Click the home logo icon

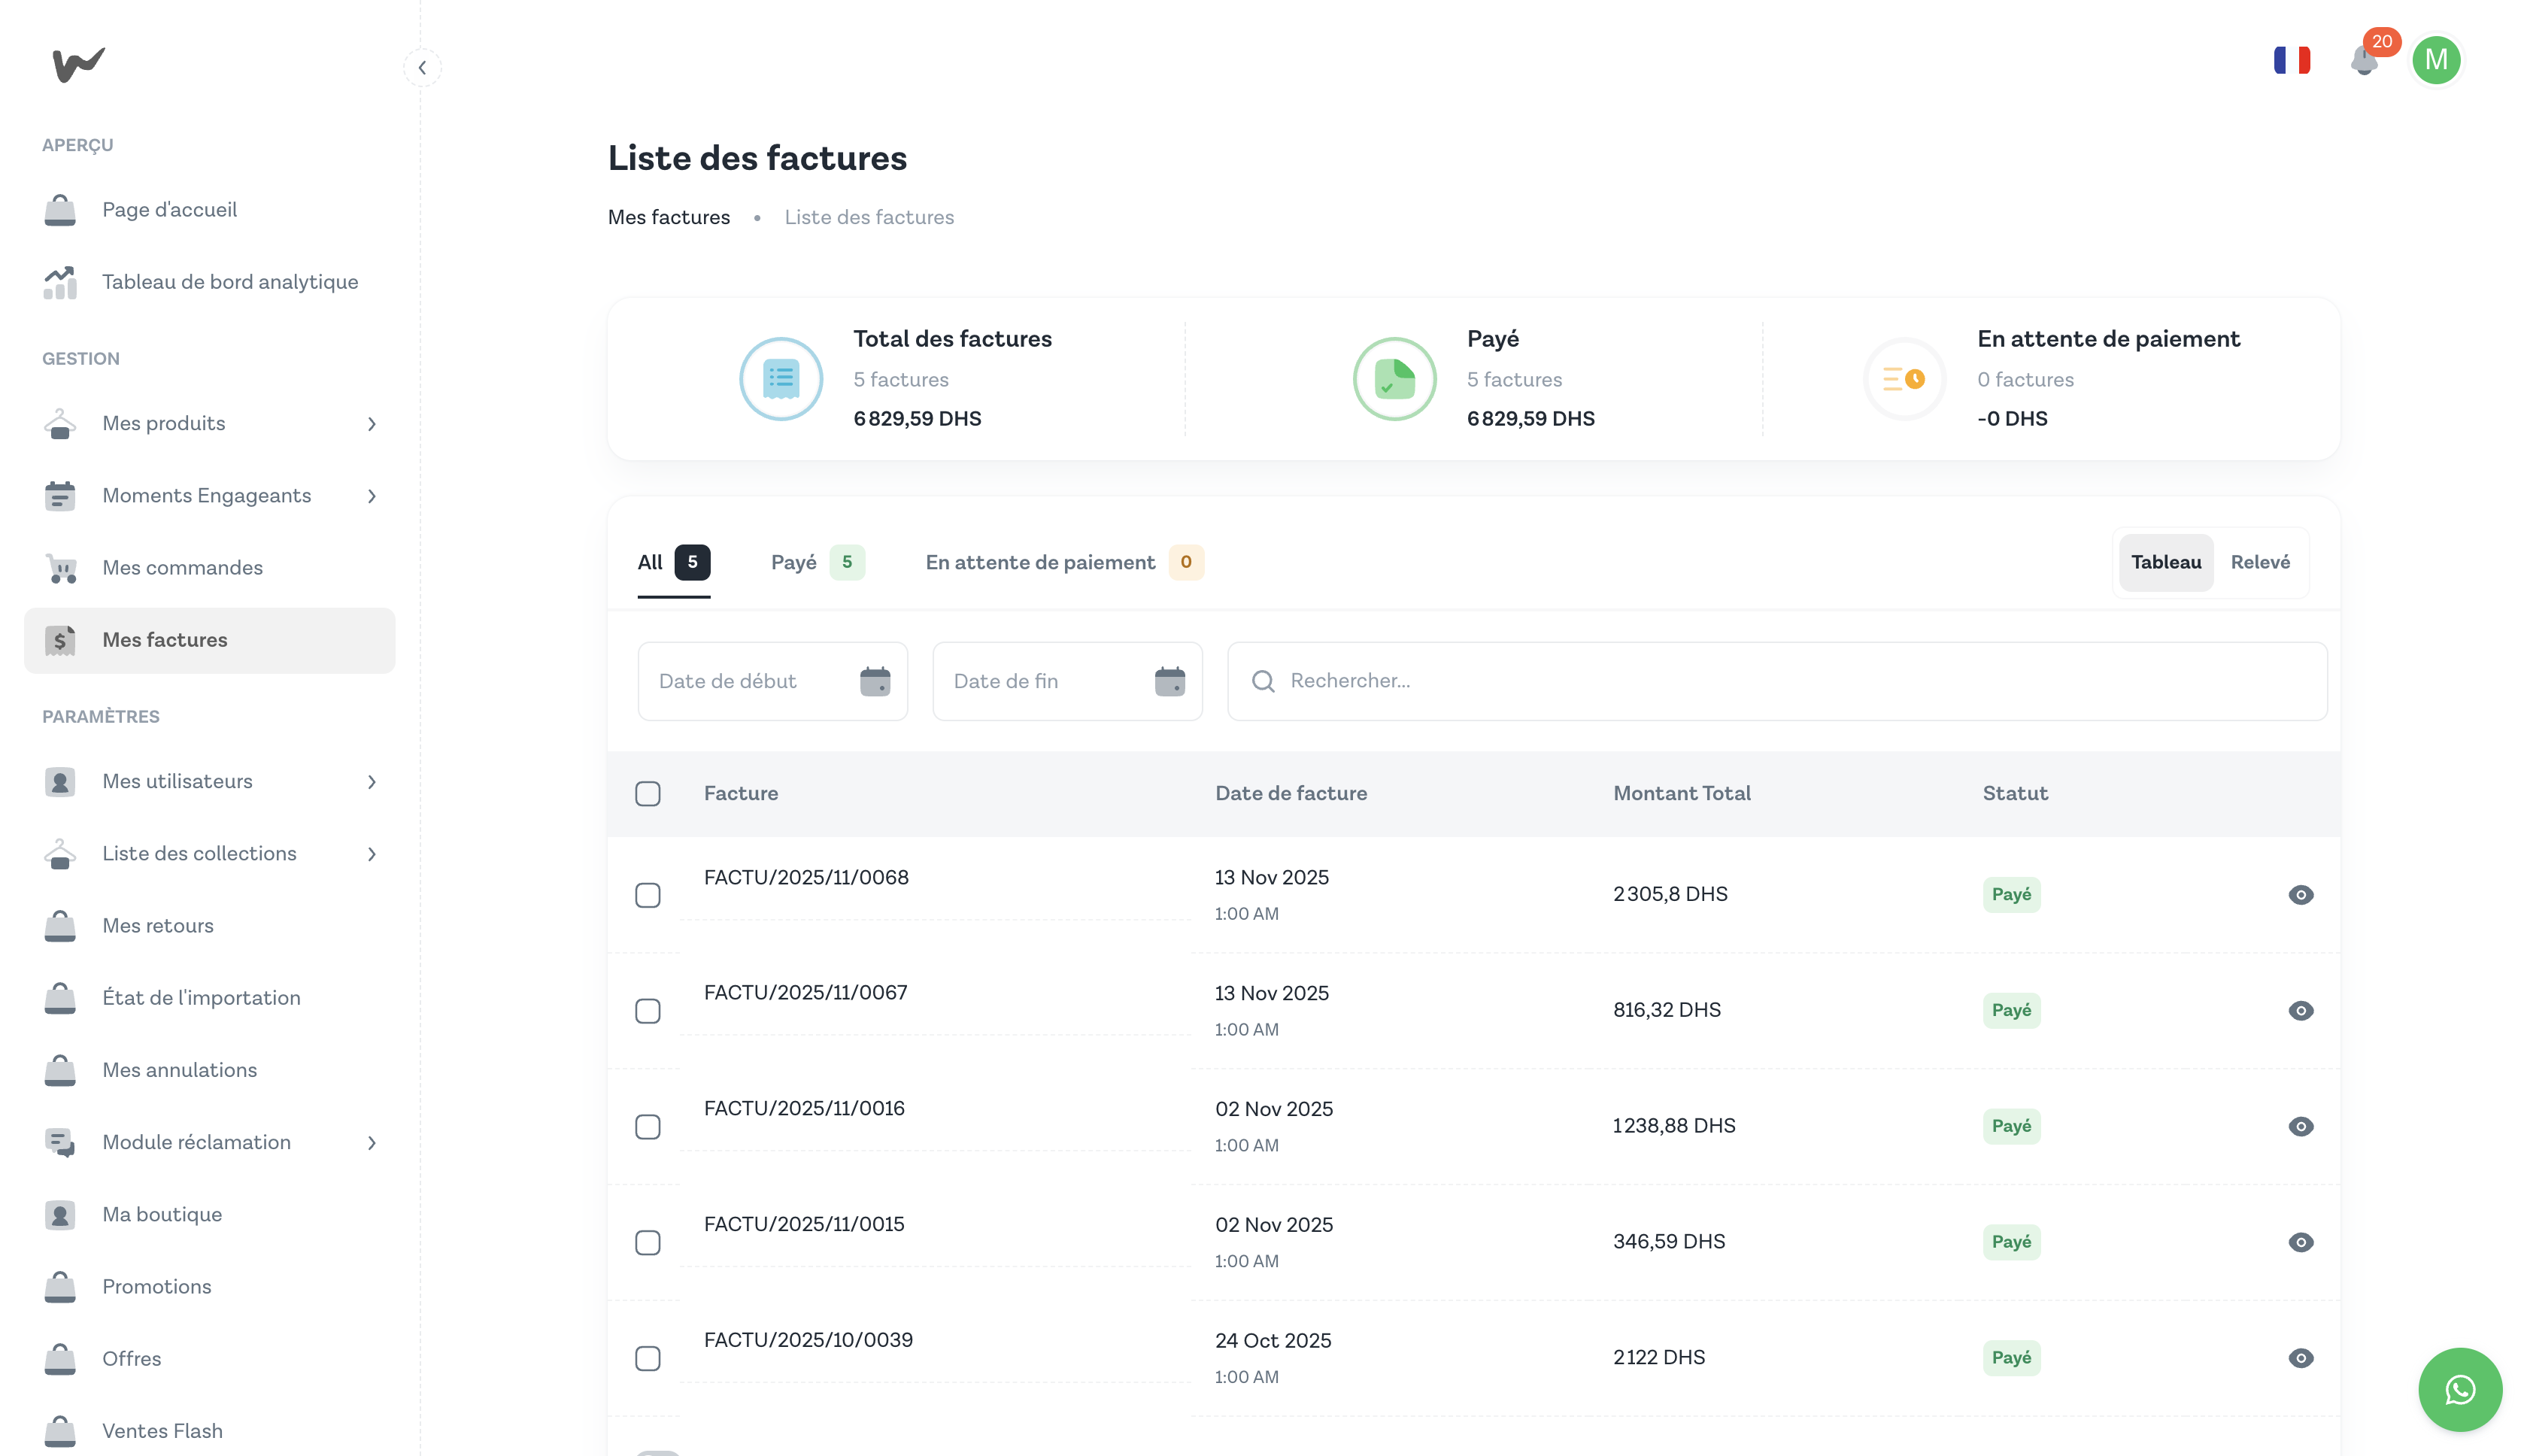[x=78, y=65]
